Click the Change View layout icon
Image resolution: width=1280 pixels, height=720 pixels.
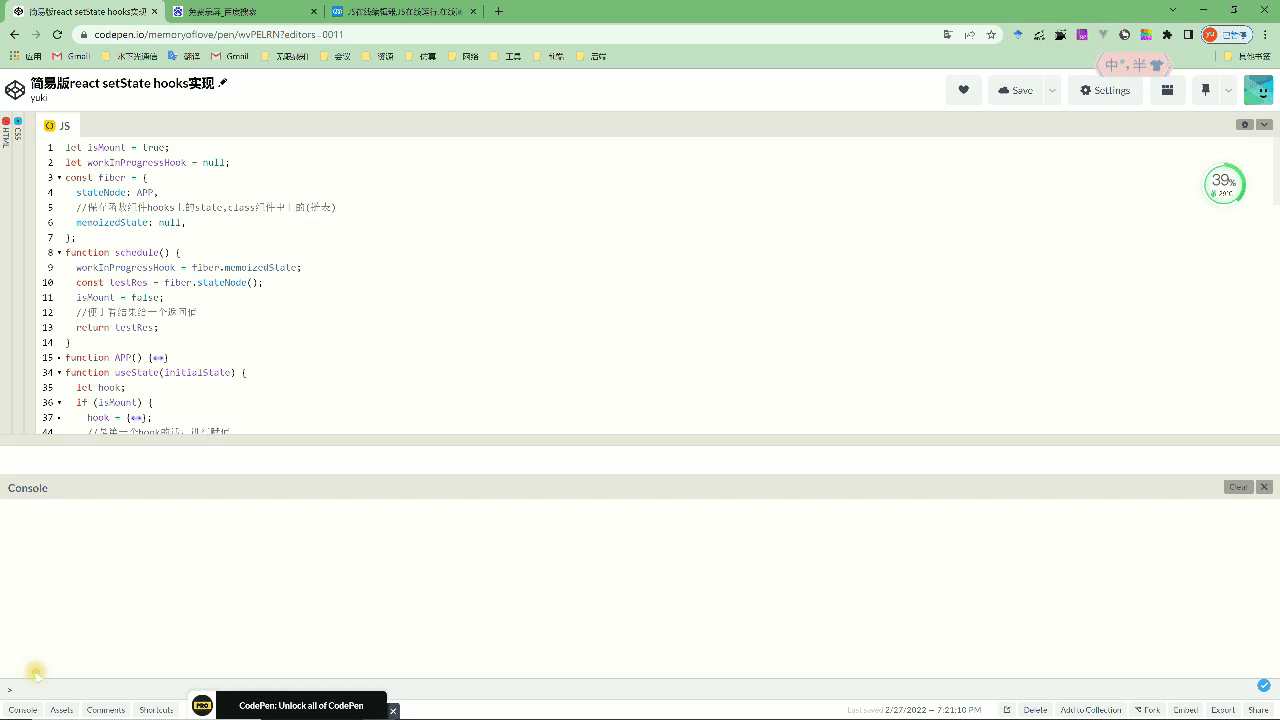coord(1167,90)
